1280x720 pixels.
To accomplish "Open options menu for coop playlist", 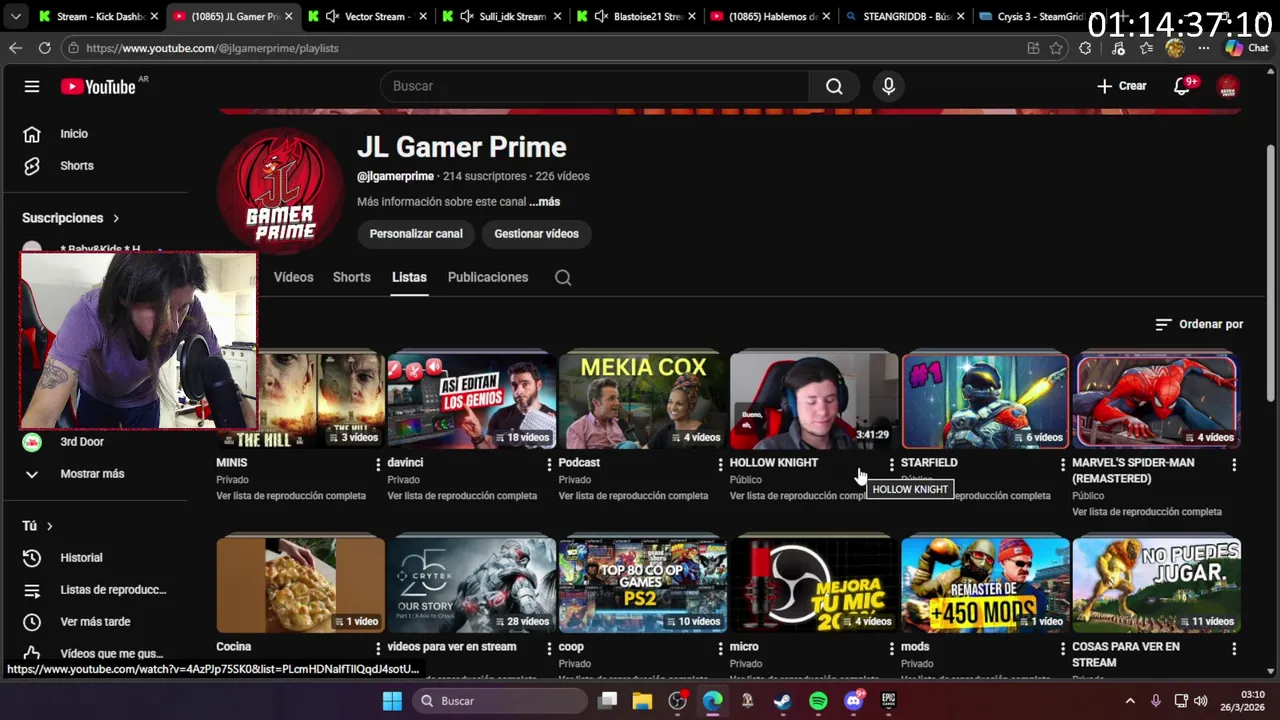I will [720, 648].
